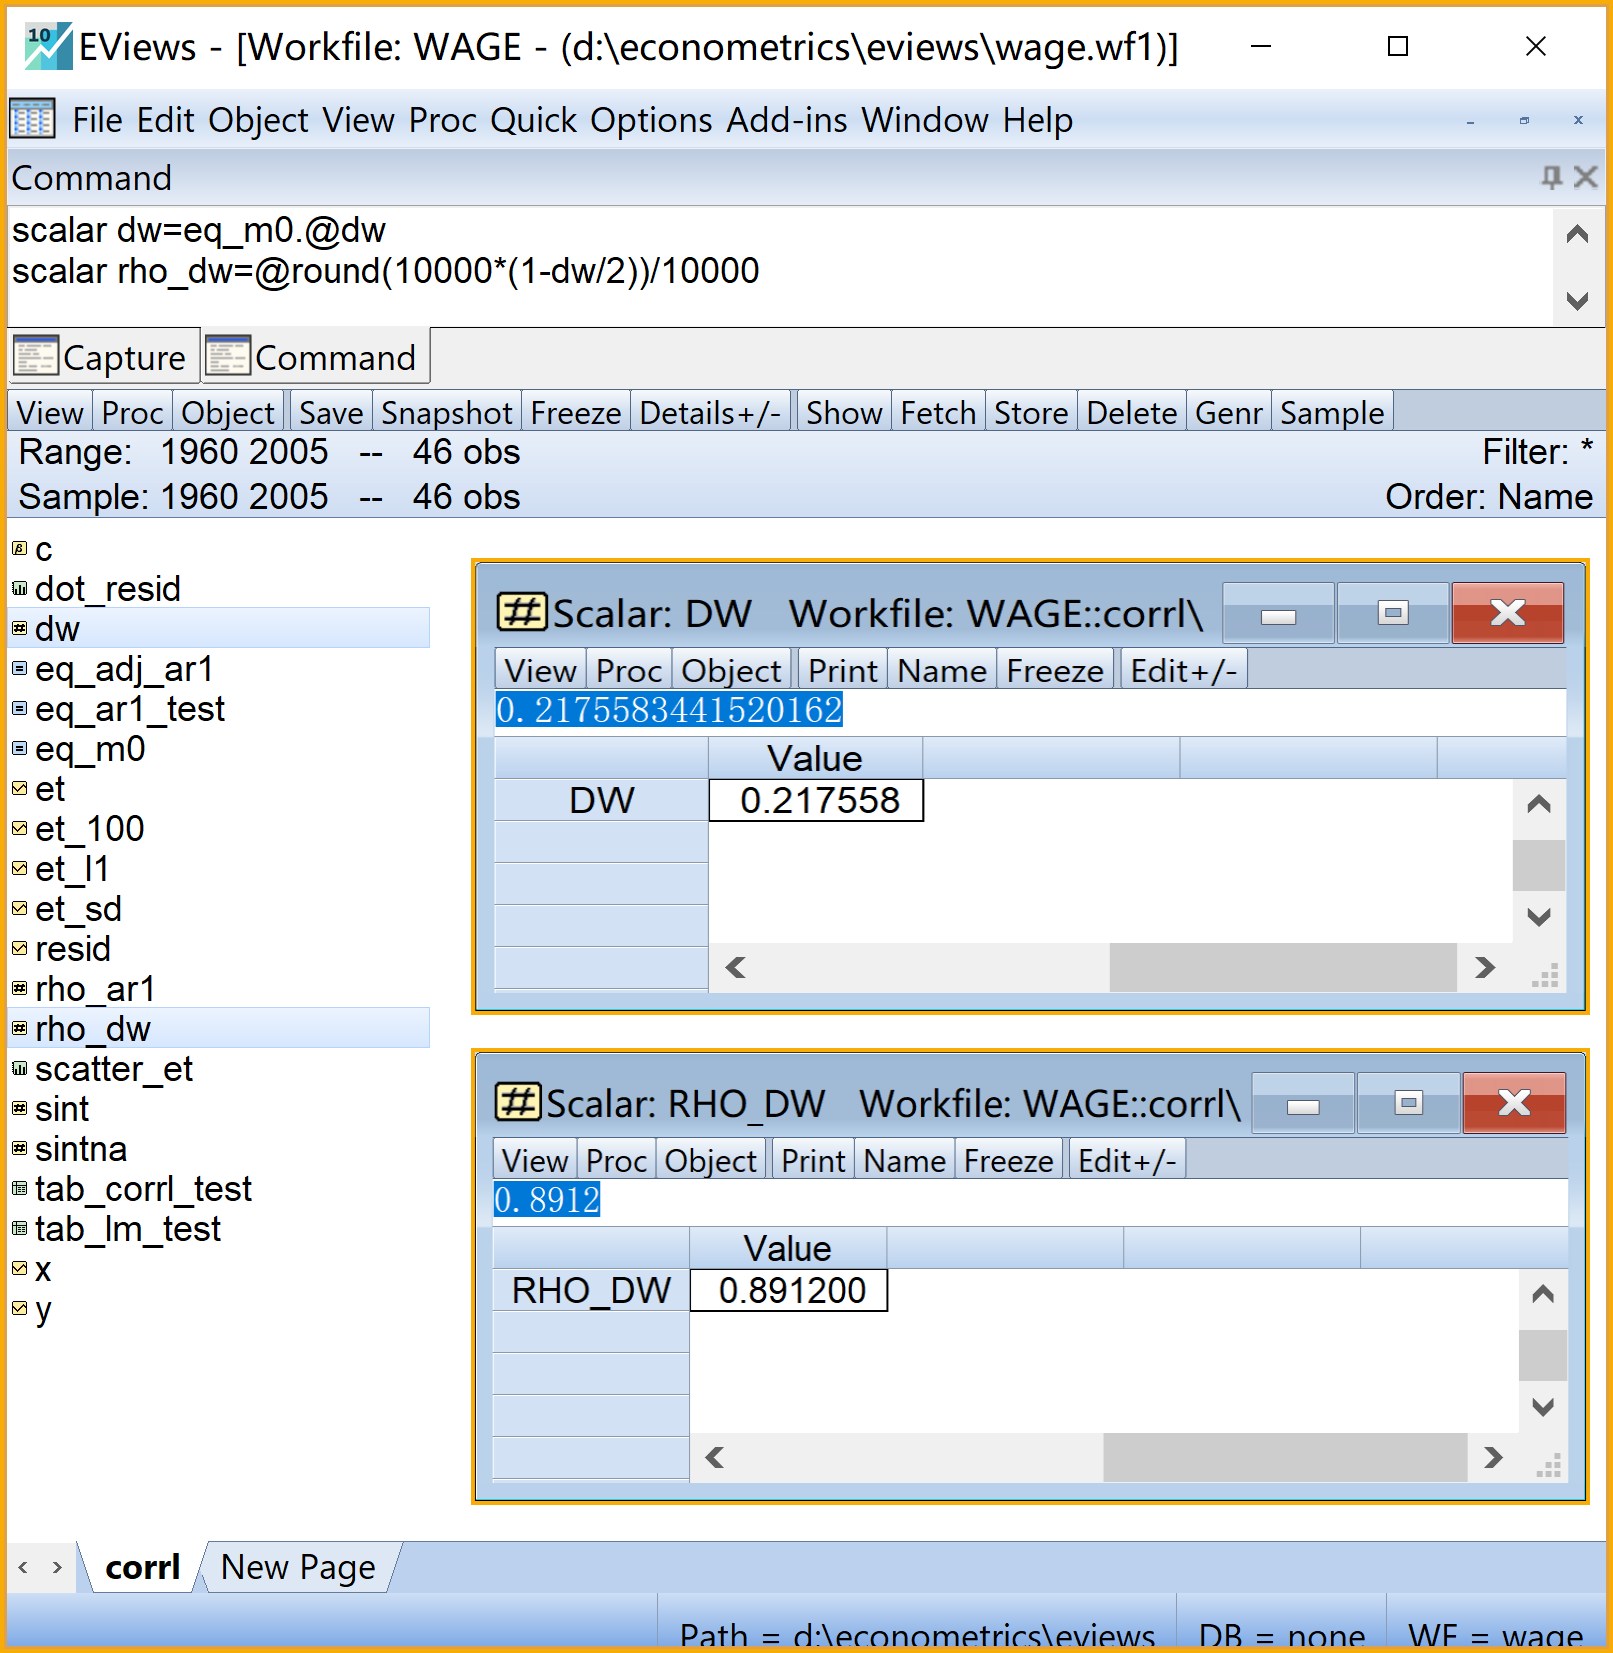Click the resid series object icon
The height and width of the screenshot is (1653, 1613).
[19, 948]
